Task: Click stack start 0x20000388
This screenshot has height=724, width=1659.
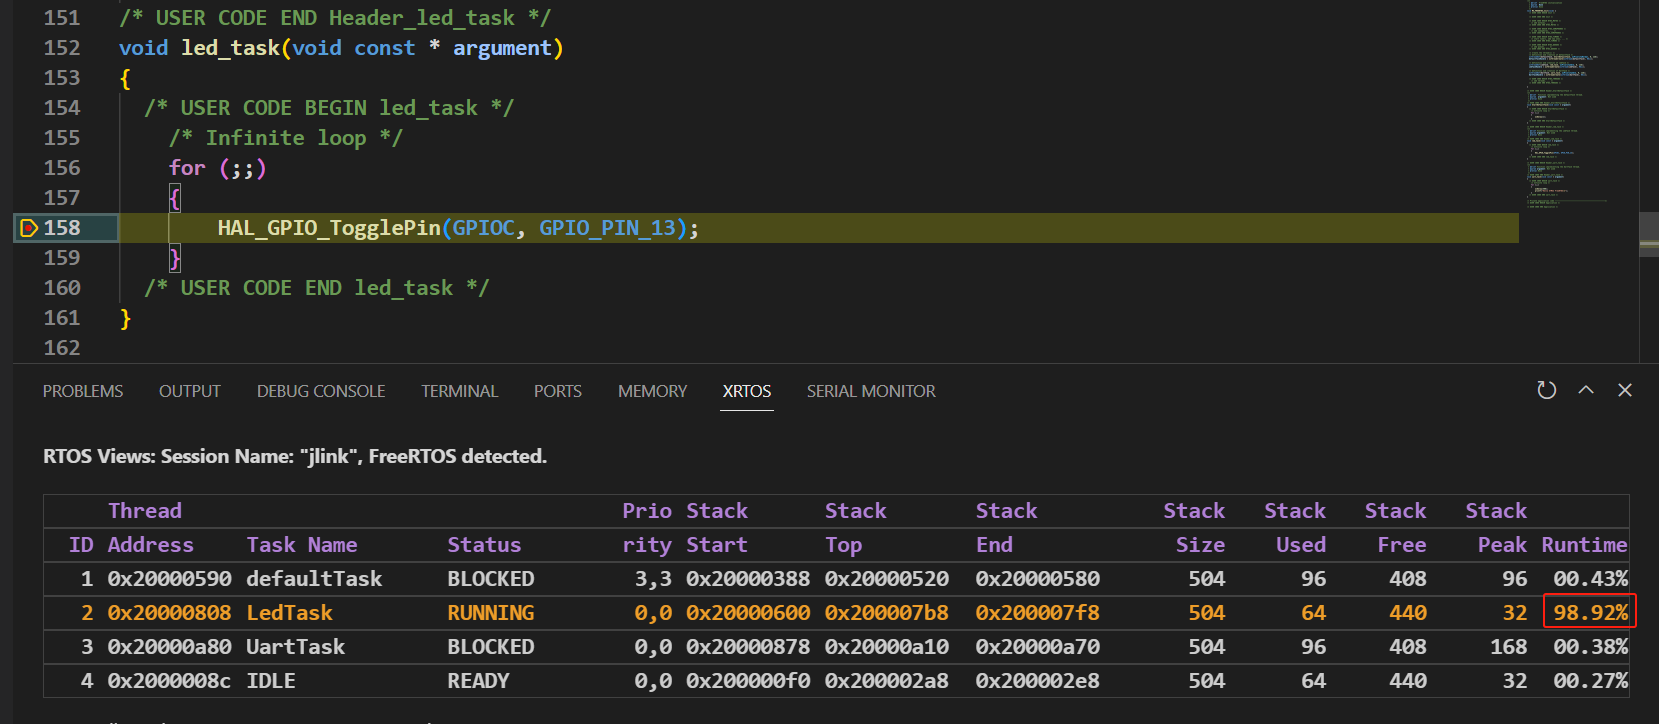Action: pos(748,579)
